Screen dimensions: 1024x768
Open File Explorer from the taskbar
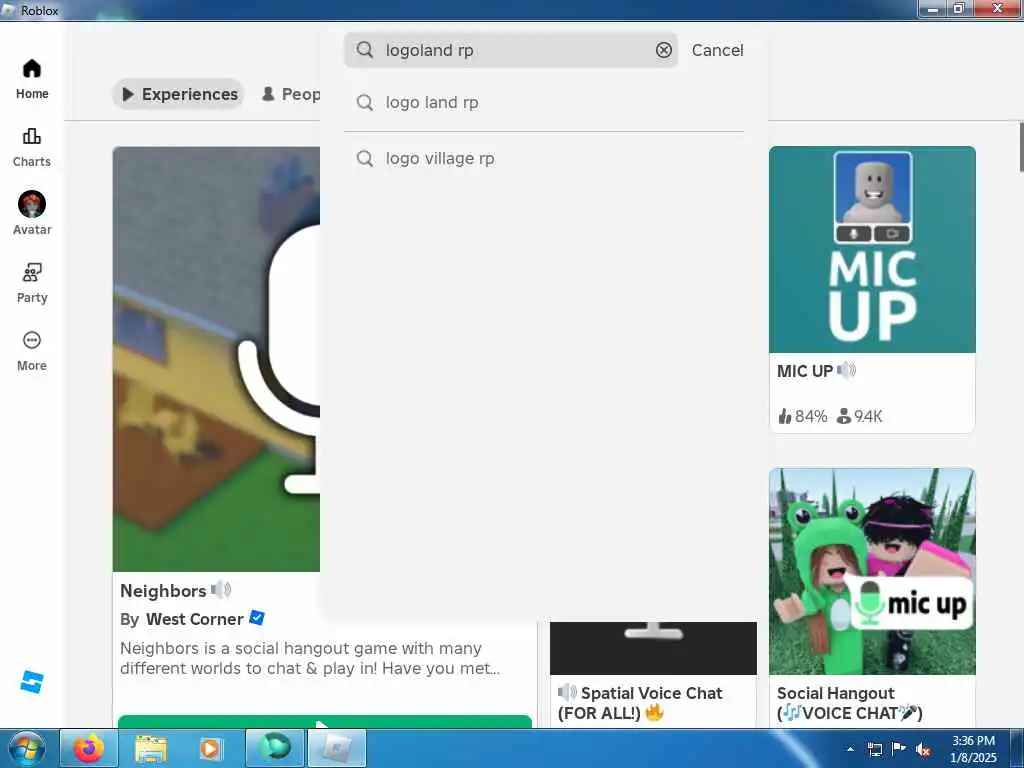coord(151,748)
